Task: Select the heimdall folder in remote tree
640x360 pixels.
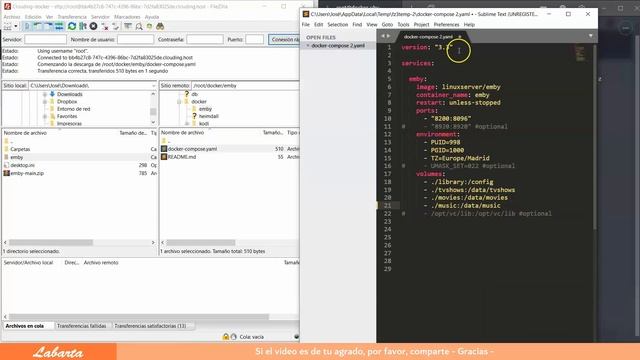Action: click(209, 116)
